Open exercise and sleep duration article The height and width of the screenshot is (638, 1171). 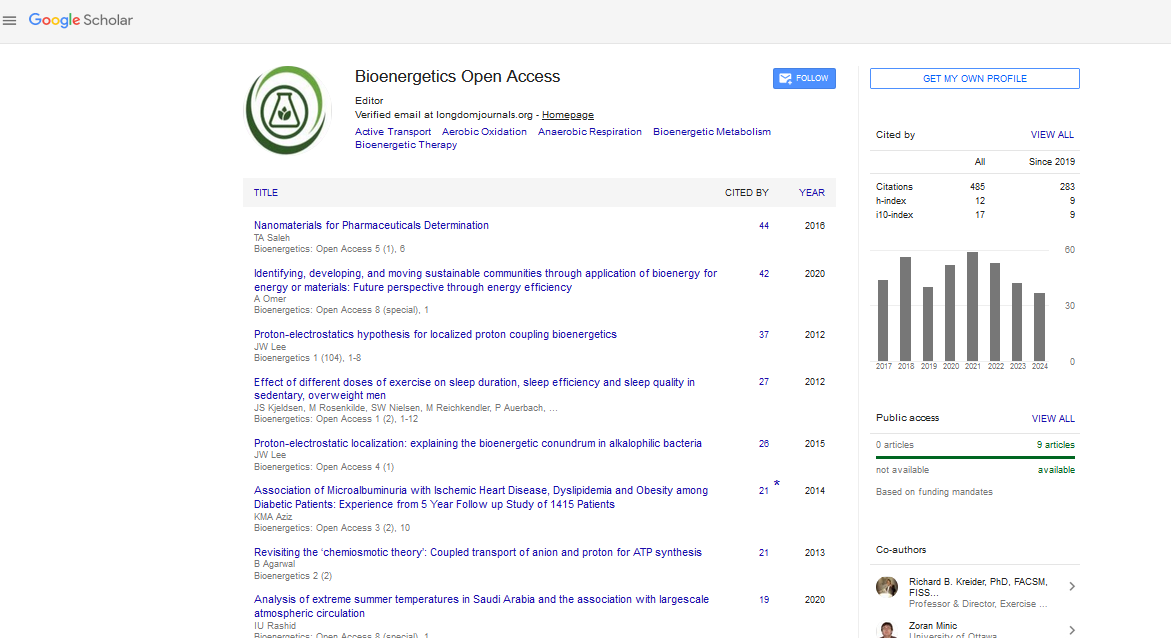tap(474, 388)
